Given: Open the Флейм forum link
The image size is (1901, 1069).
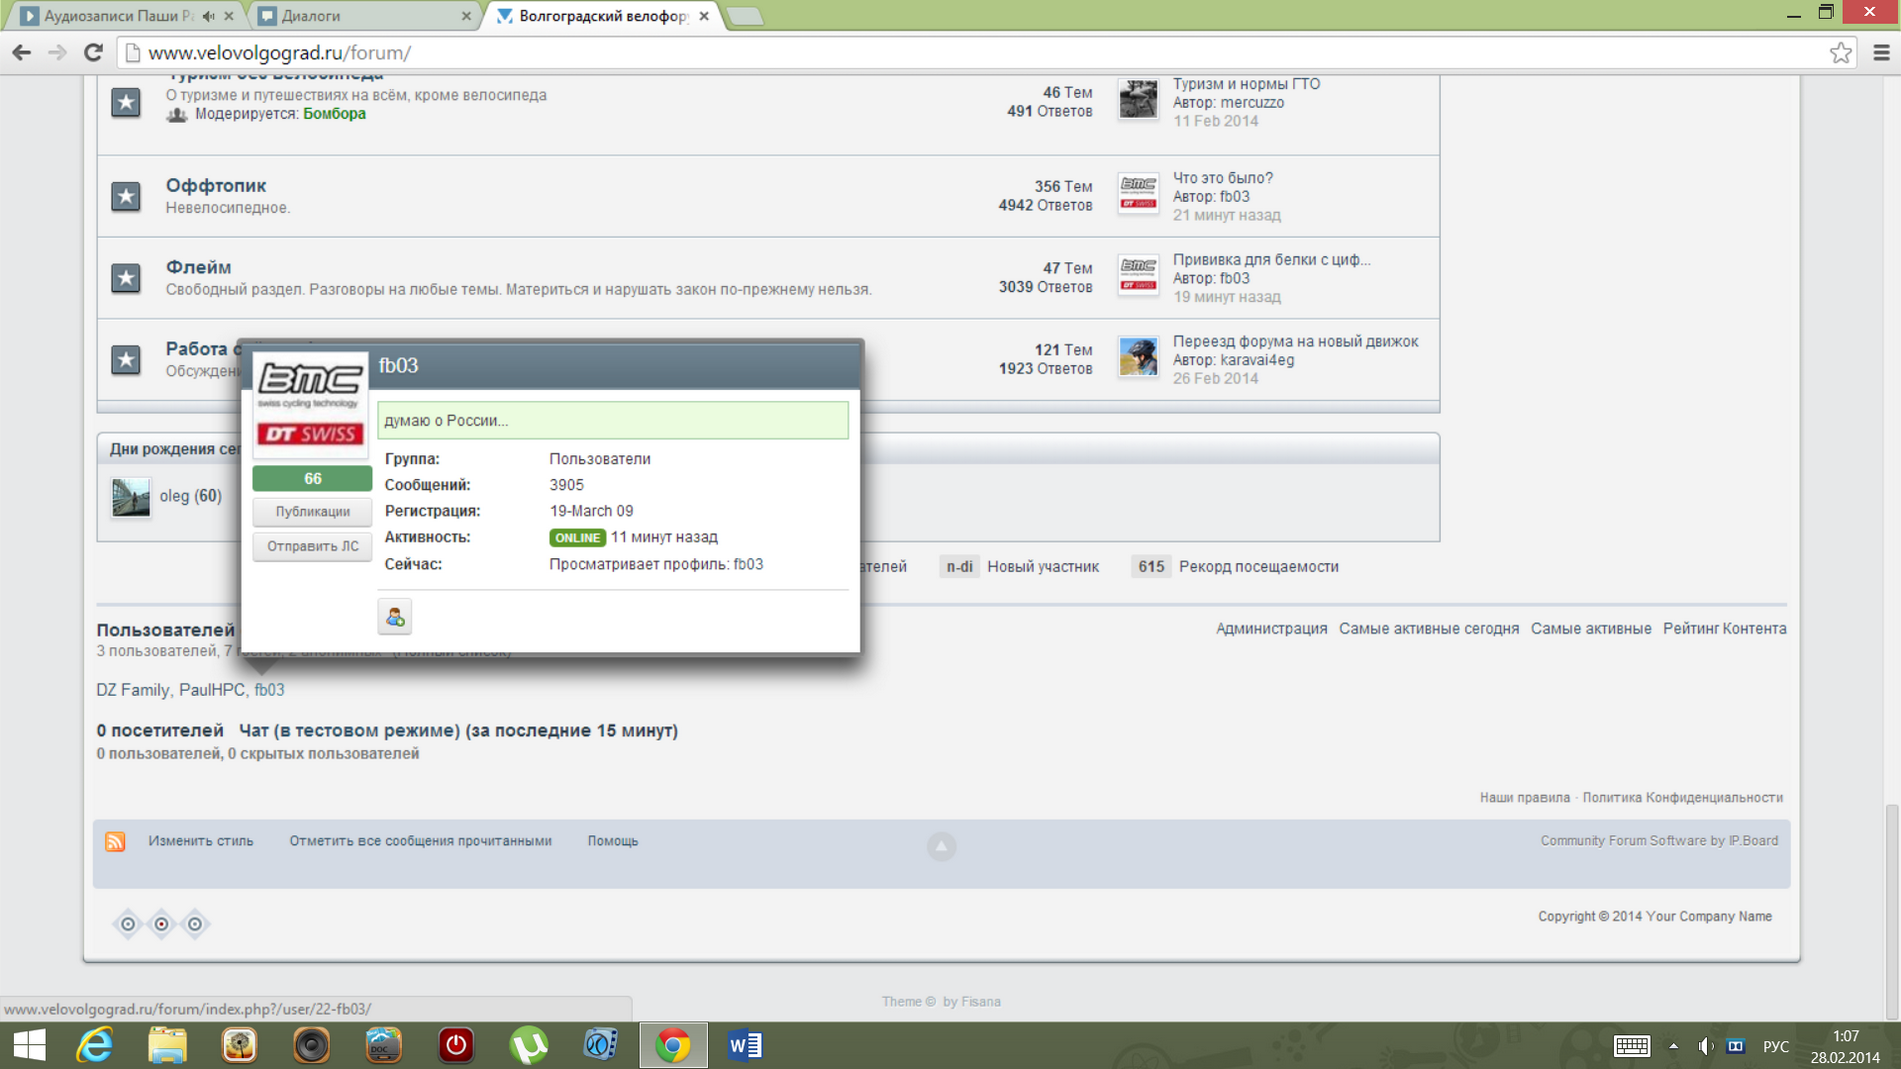Looking at the screenshot, I should pyautogui.click(x=198, y=267).
